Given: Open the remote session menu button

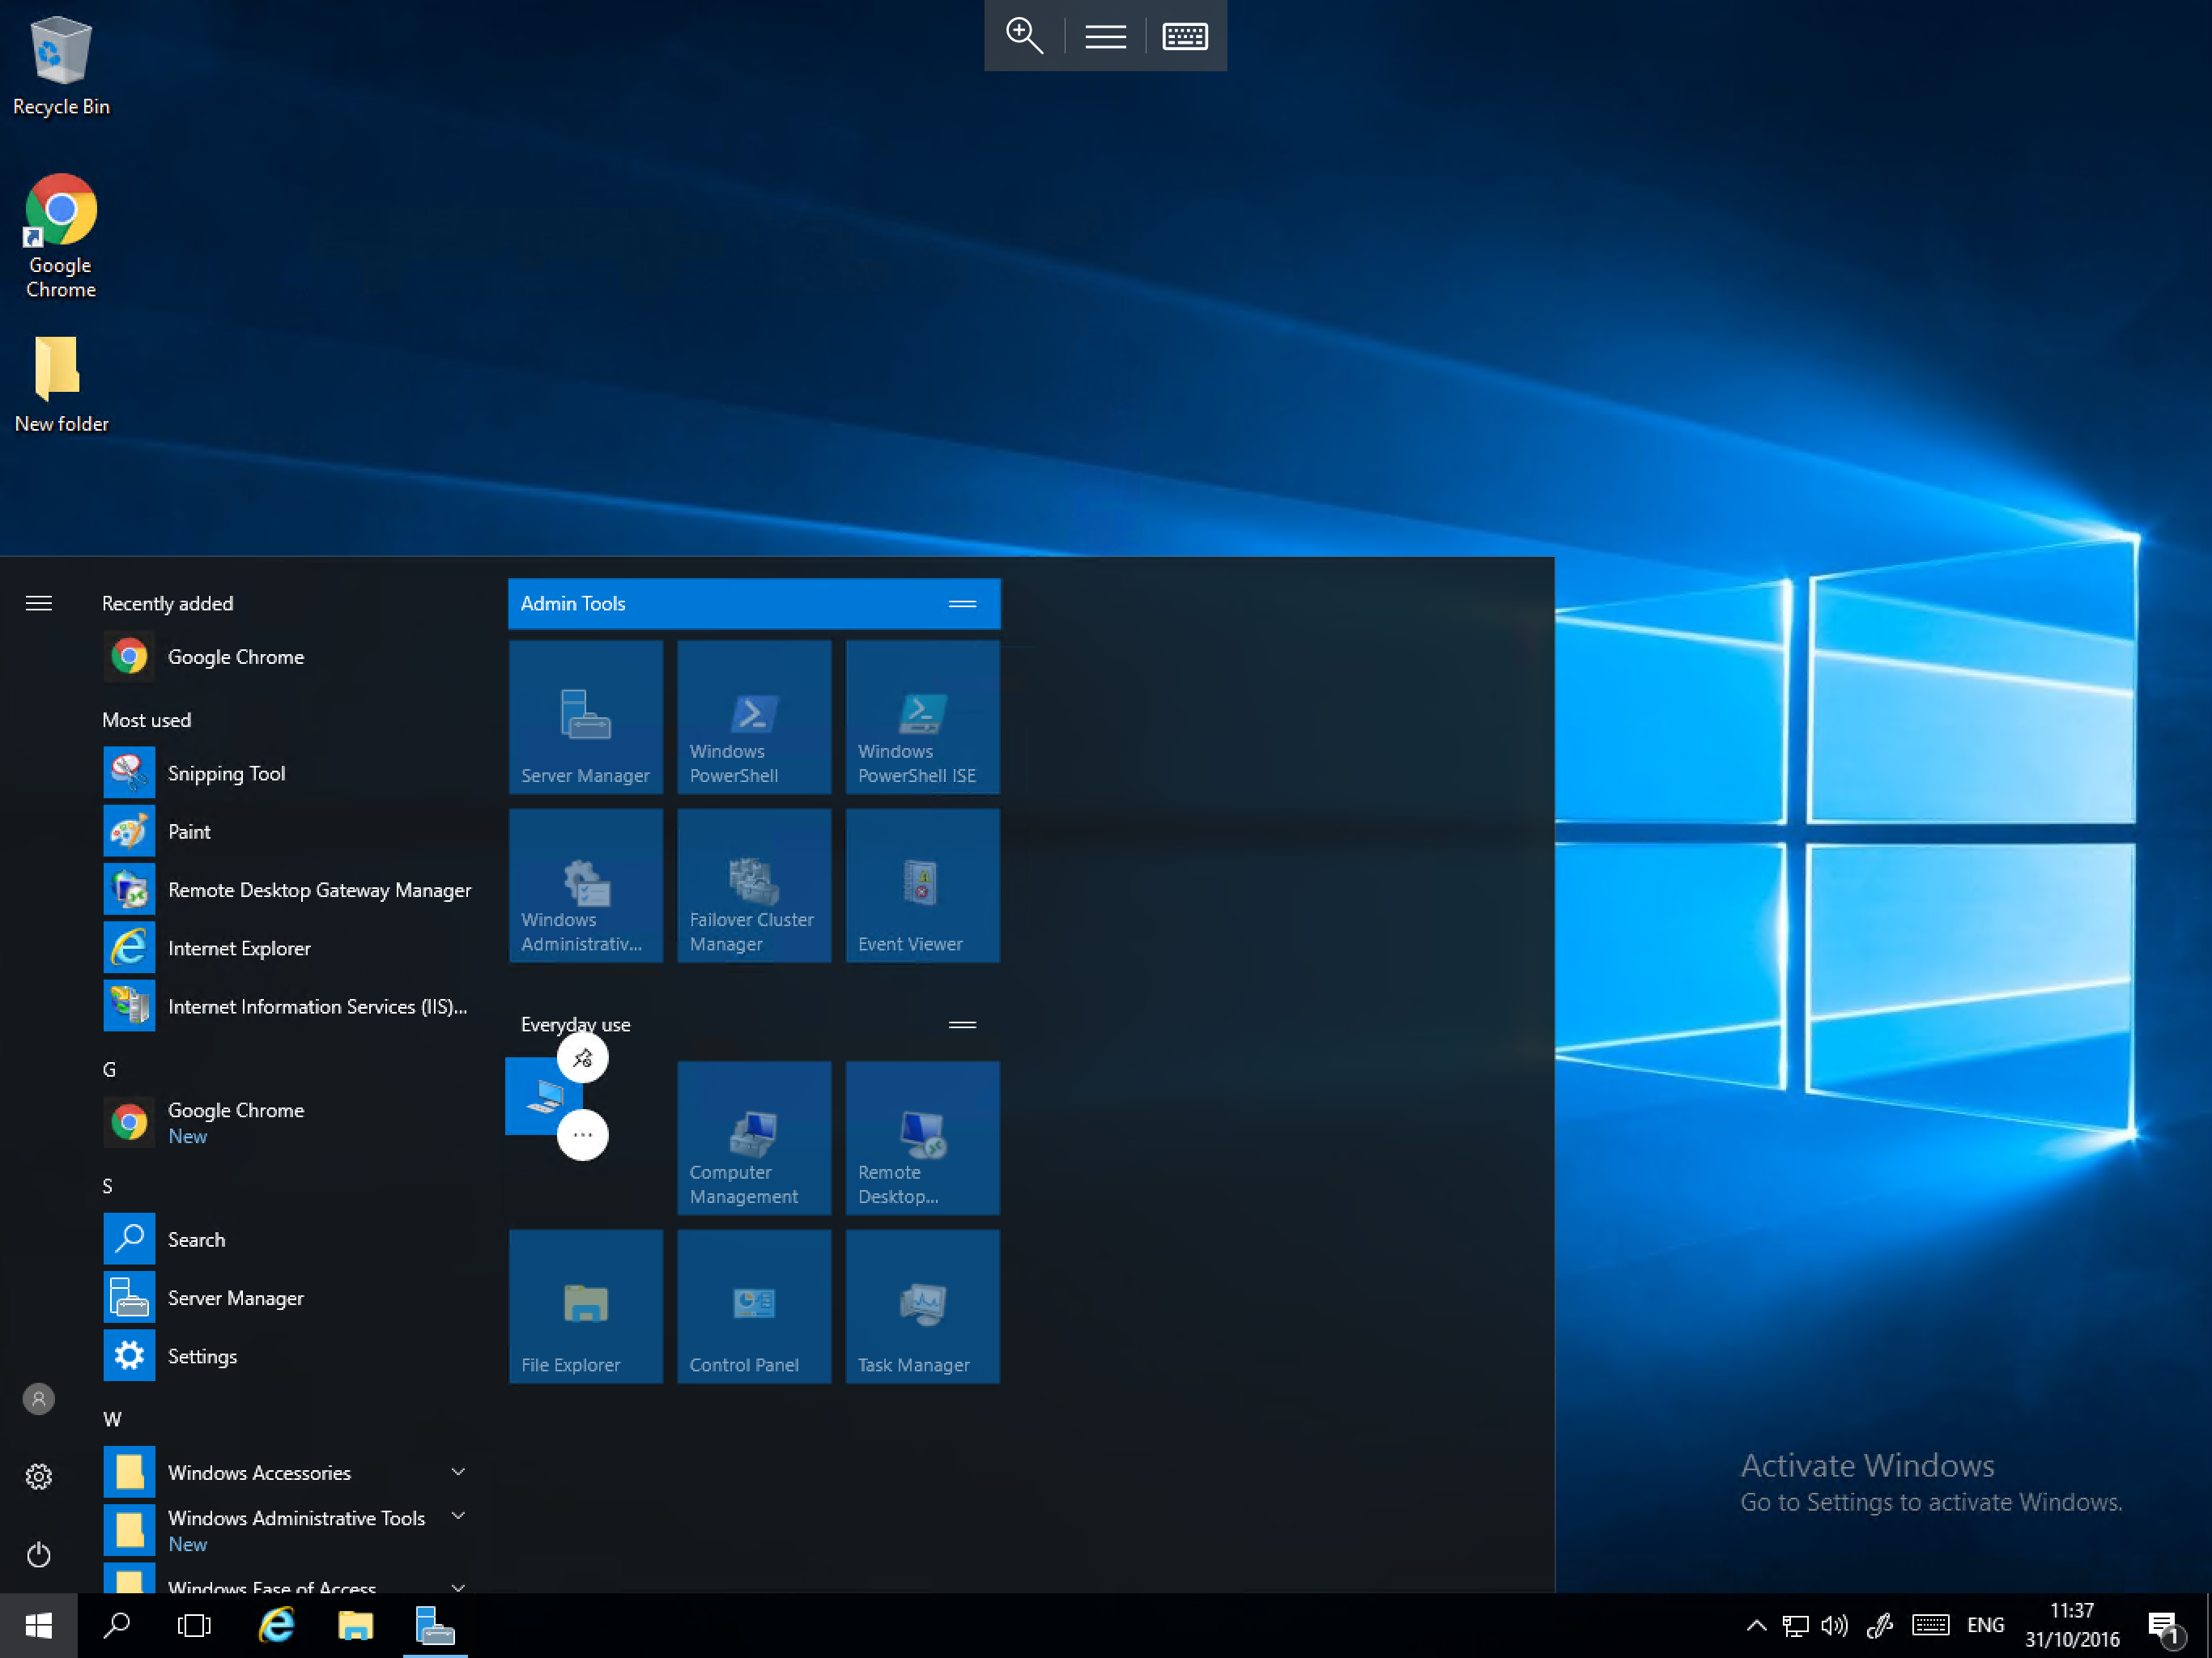Looking at the screenshot, I should [x=1106, y=36].
